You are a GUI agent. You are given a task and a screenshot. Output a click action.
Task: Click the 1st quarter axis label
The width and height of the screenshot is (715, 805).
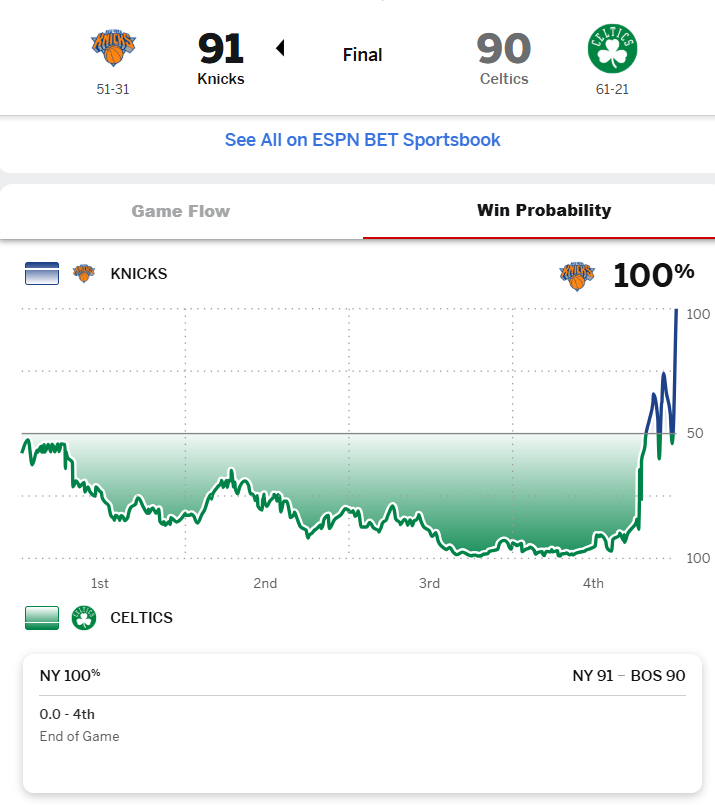pos(100,583)
